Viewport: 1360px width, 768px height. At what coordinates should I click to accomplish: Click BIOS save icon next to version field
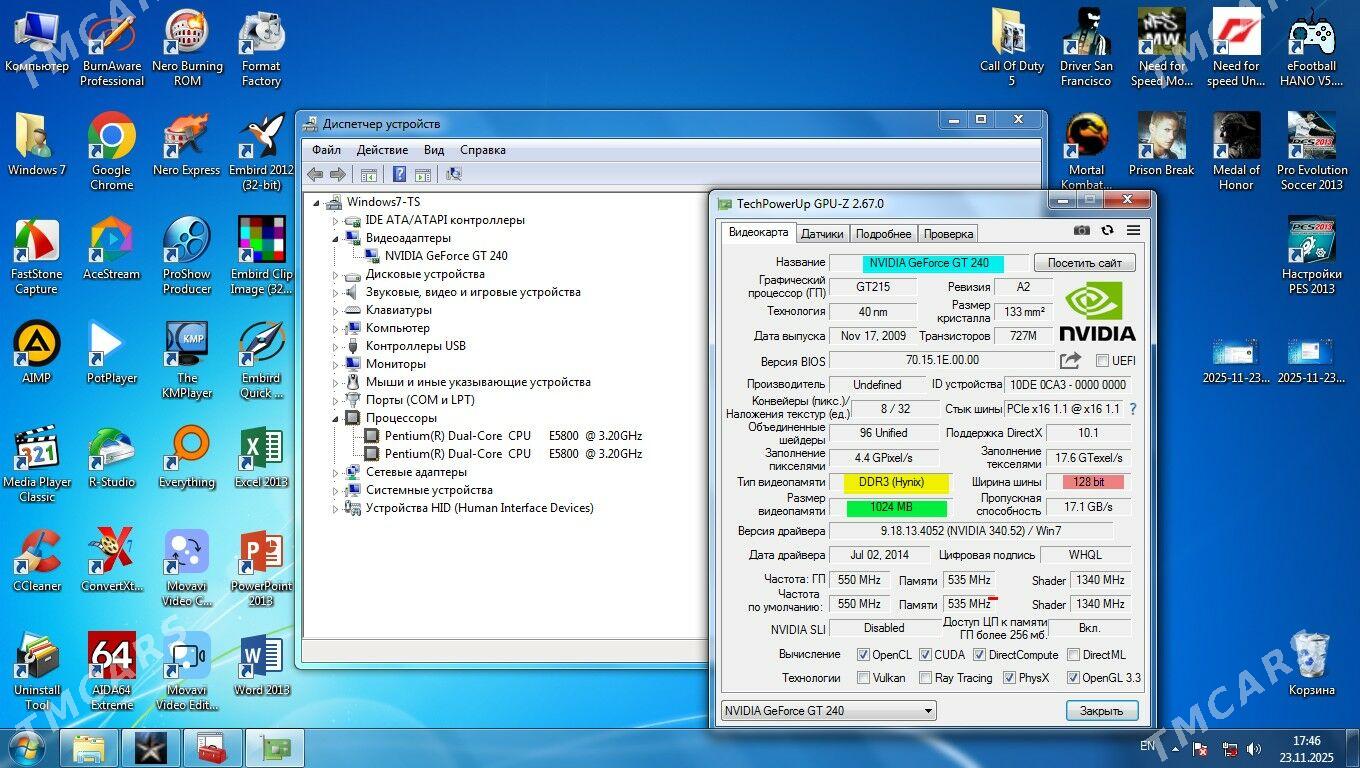[1070, 360]
